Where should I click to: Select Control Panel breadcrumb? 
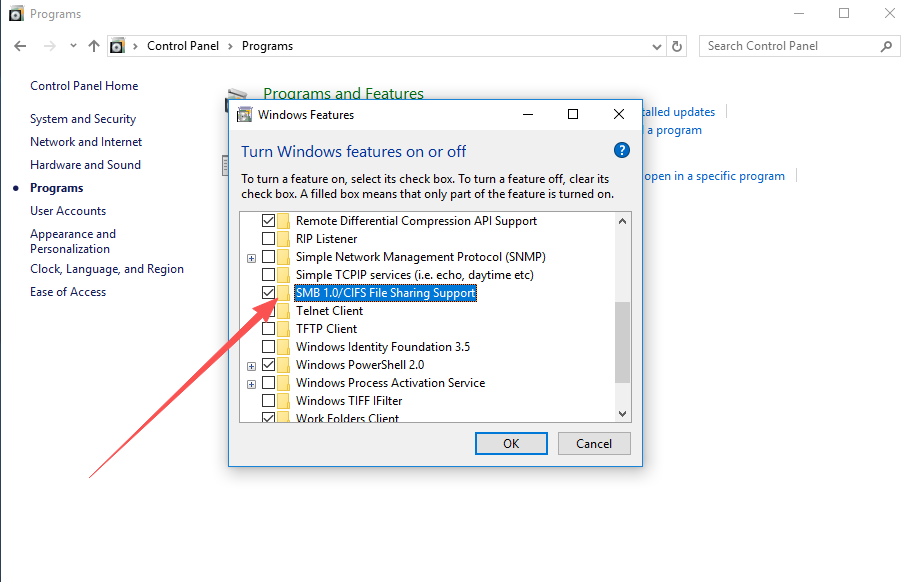point(183,46)
